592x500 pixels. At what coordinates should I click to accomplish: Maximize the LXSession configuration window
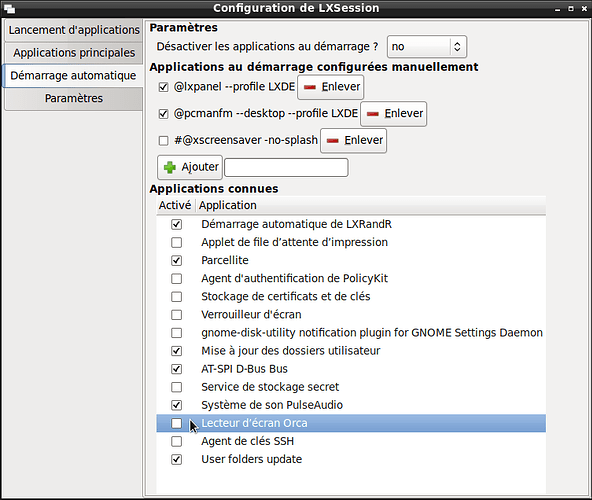point(571,8)
